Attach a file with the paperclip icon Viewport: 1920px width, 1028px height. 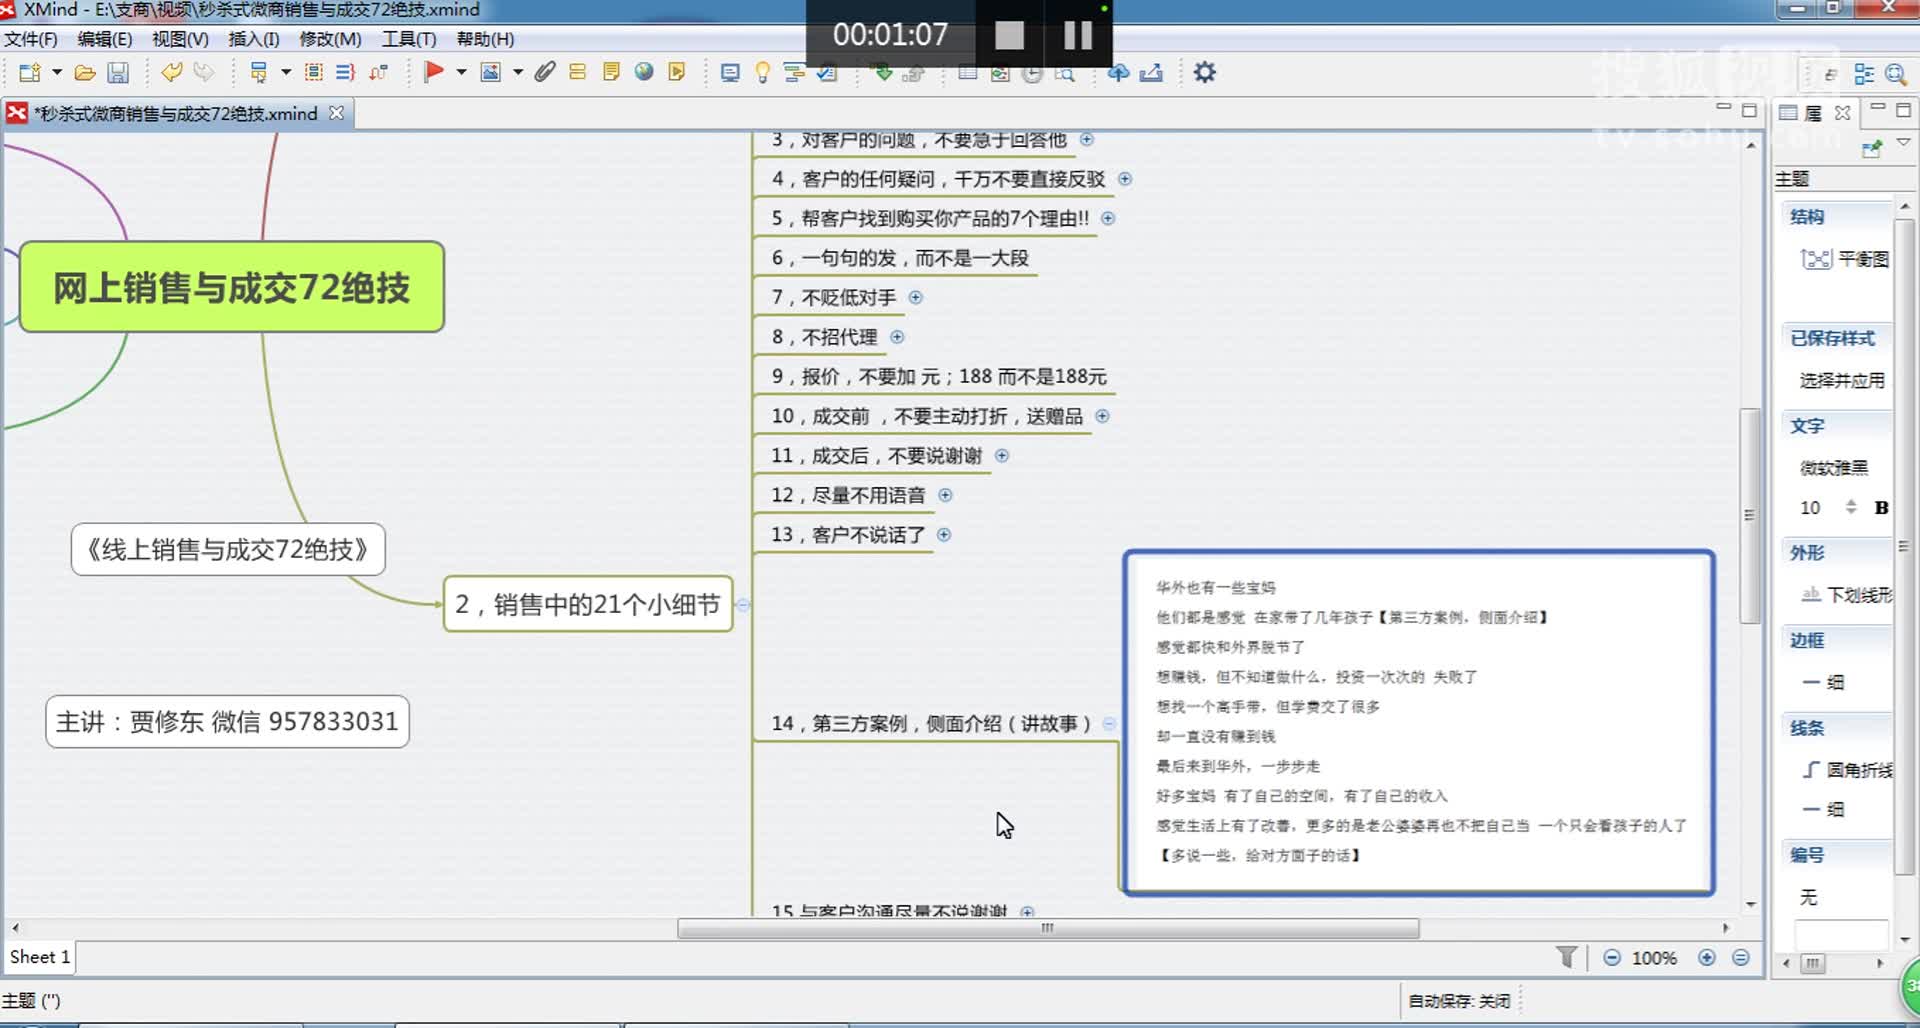pyautogui.click(x=544, y=71)
